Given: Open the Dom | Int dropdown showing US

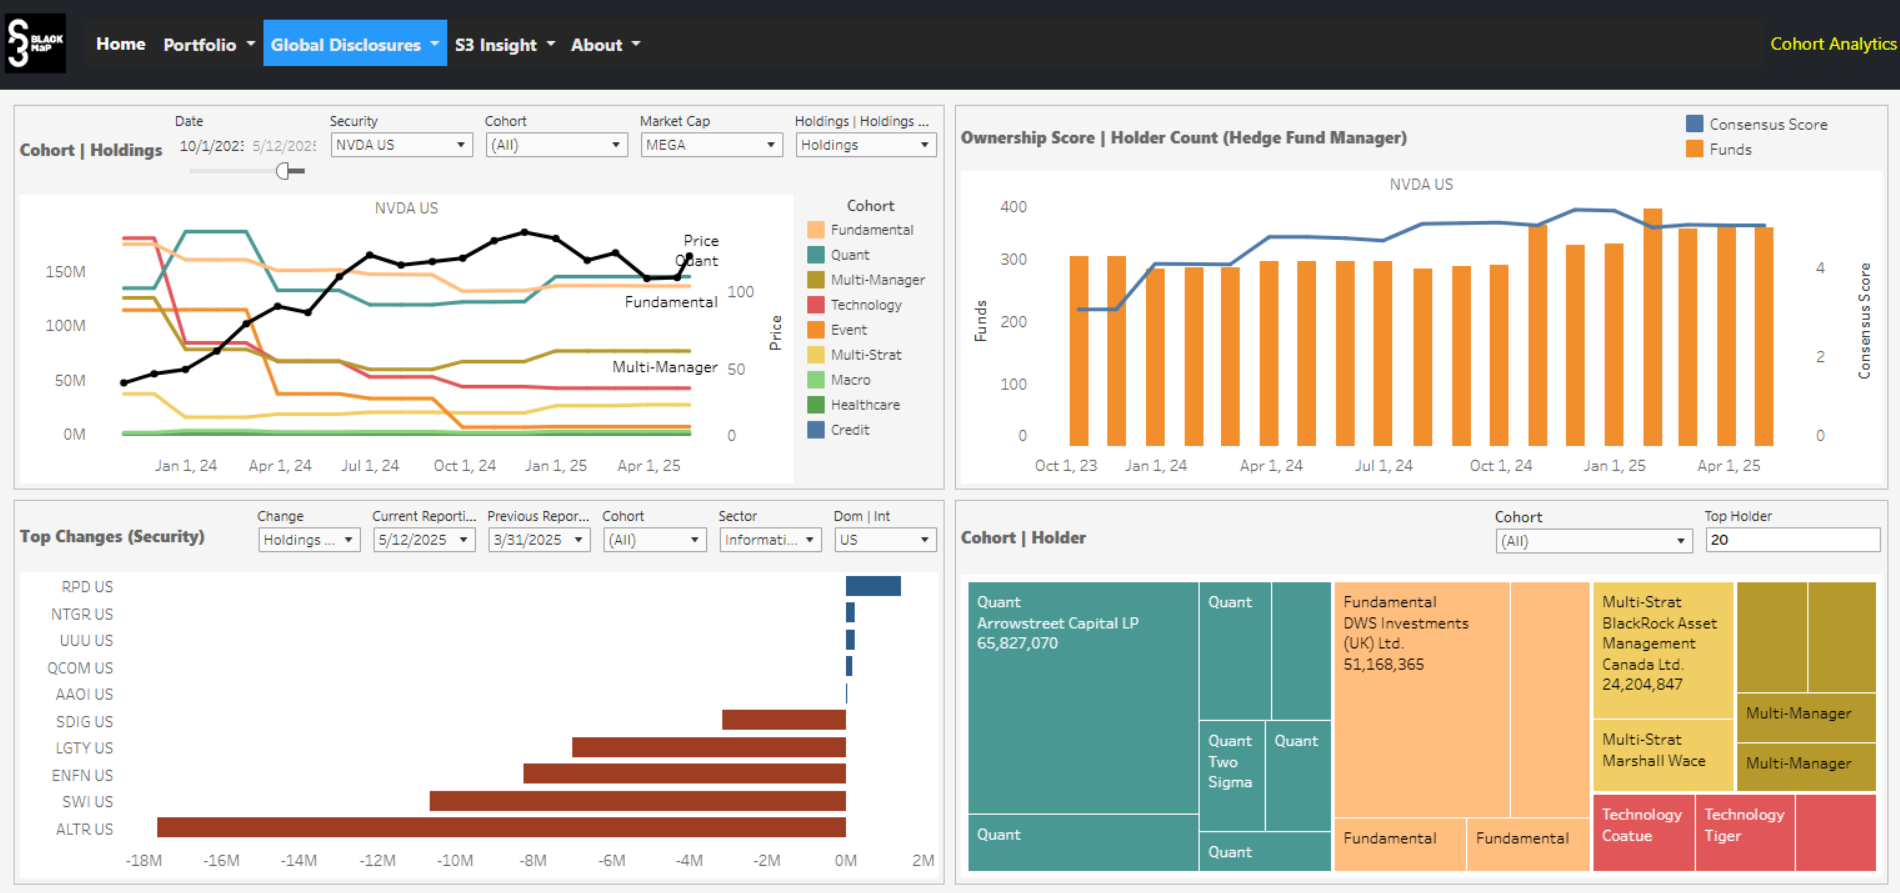Looking at the screenshot, I should point(885,540).
